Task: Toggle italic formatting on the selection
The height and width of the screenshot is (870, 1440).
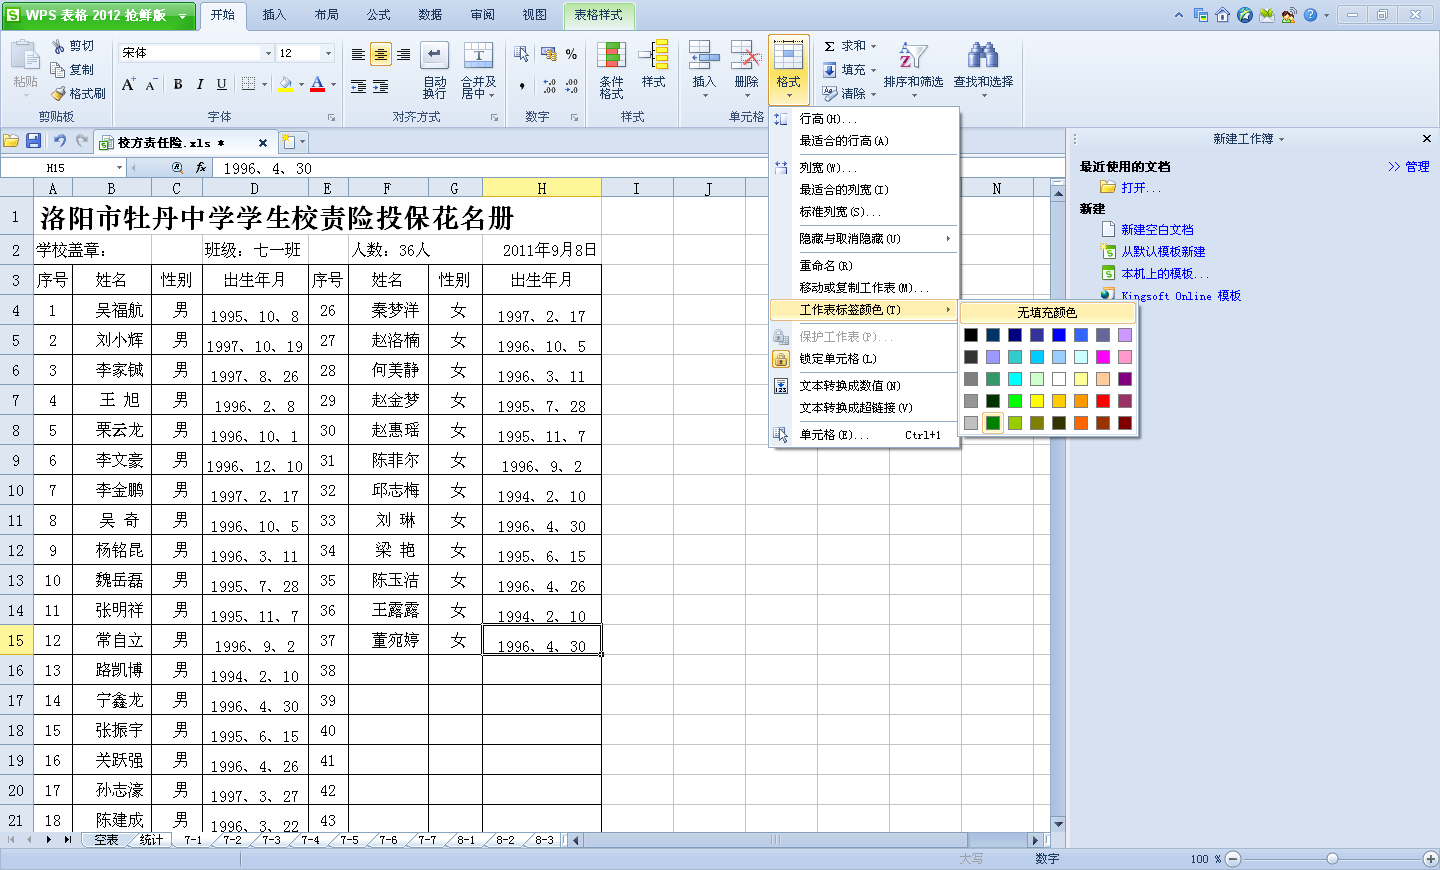Action: coord(199,85)
